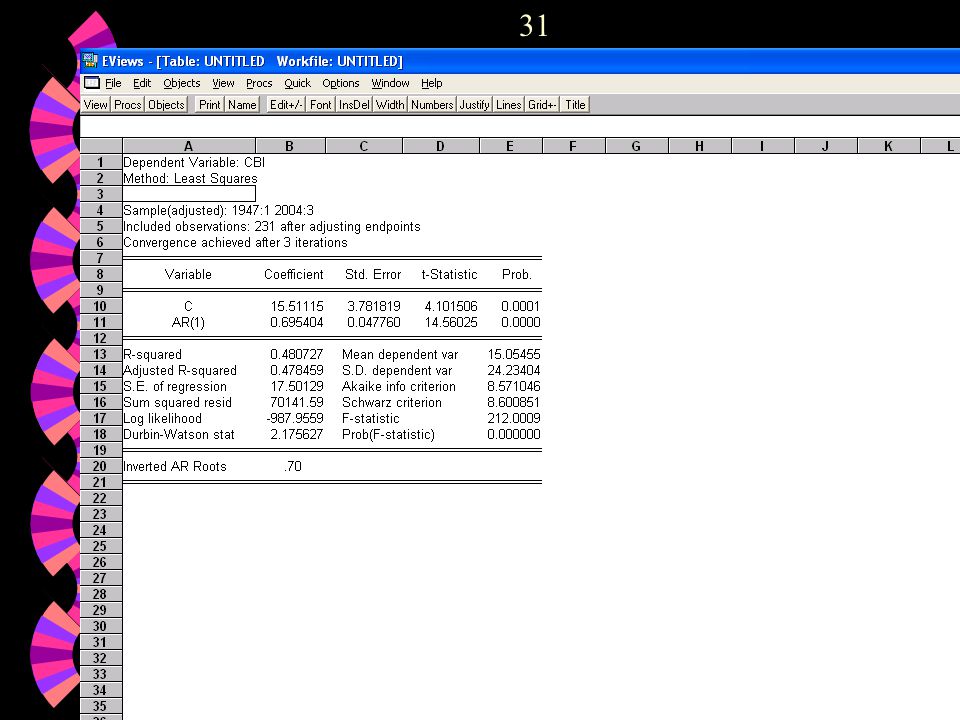Click the Name toolbar button
Image resolution: width=960 pixels, height=720 pixels.
[x=242, y=105]
